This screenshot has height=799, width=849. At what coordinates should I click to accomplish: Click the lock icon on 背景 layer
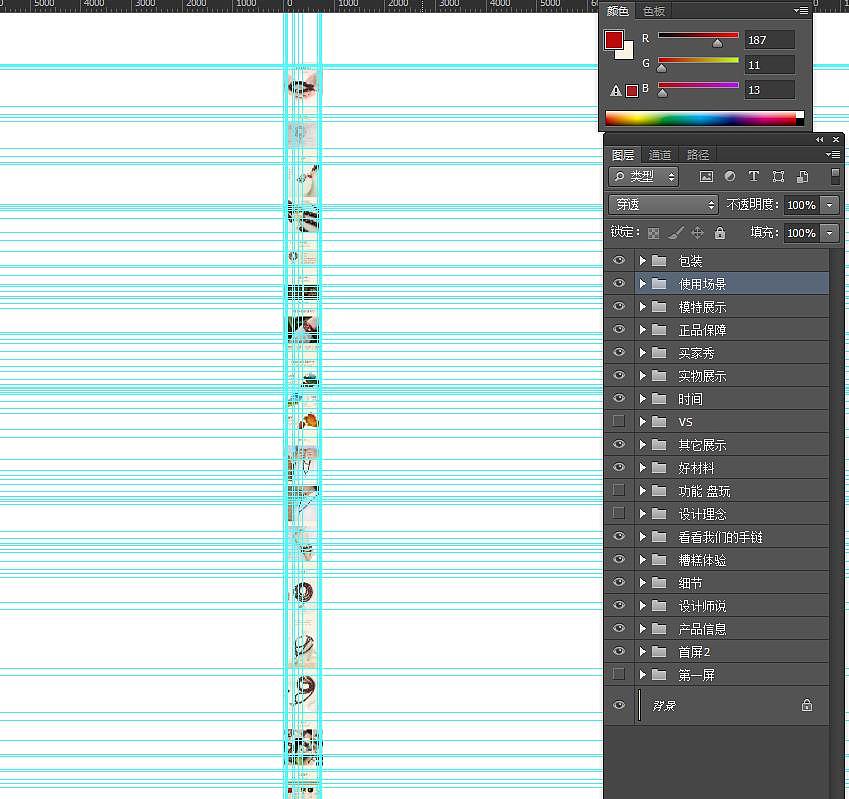(807, 705)
